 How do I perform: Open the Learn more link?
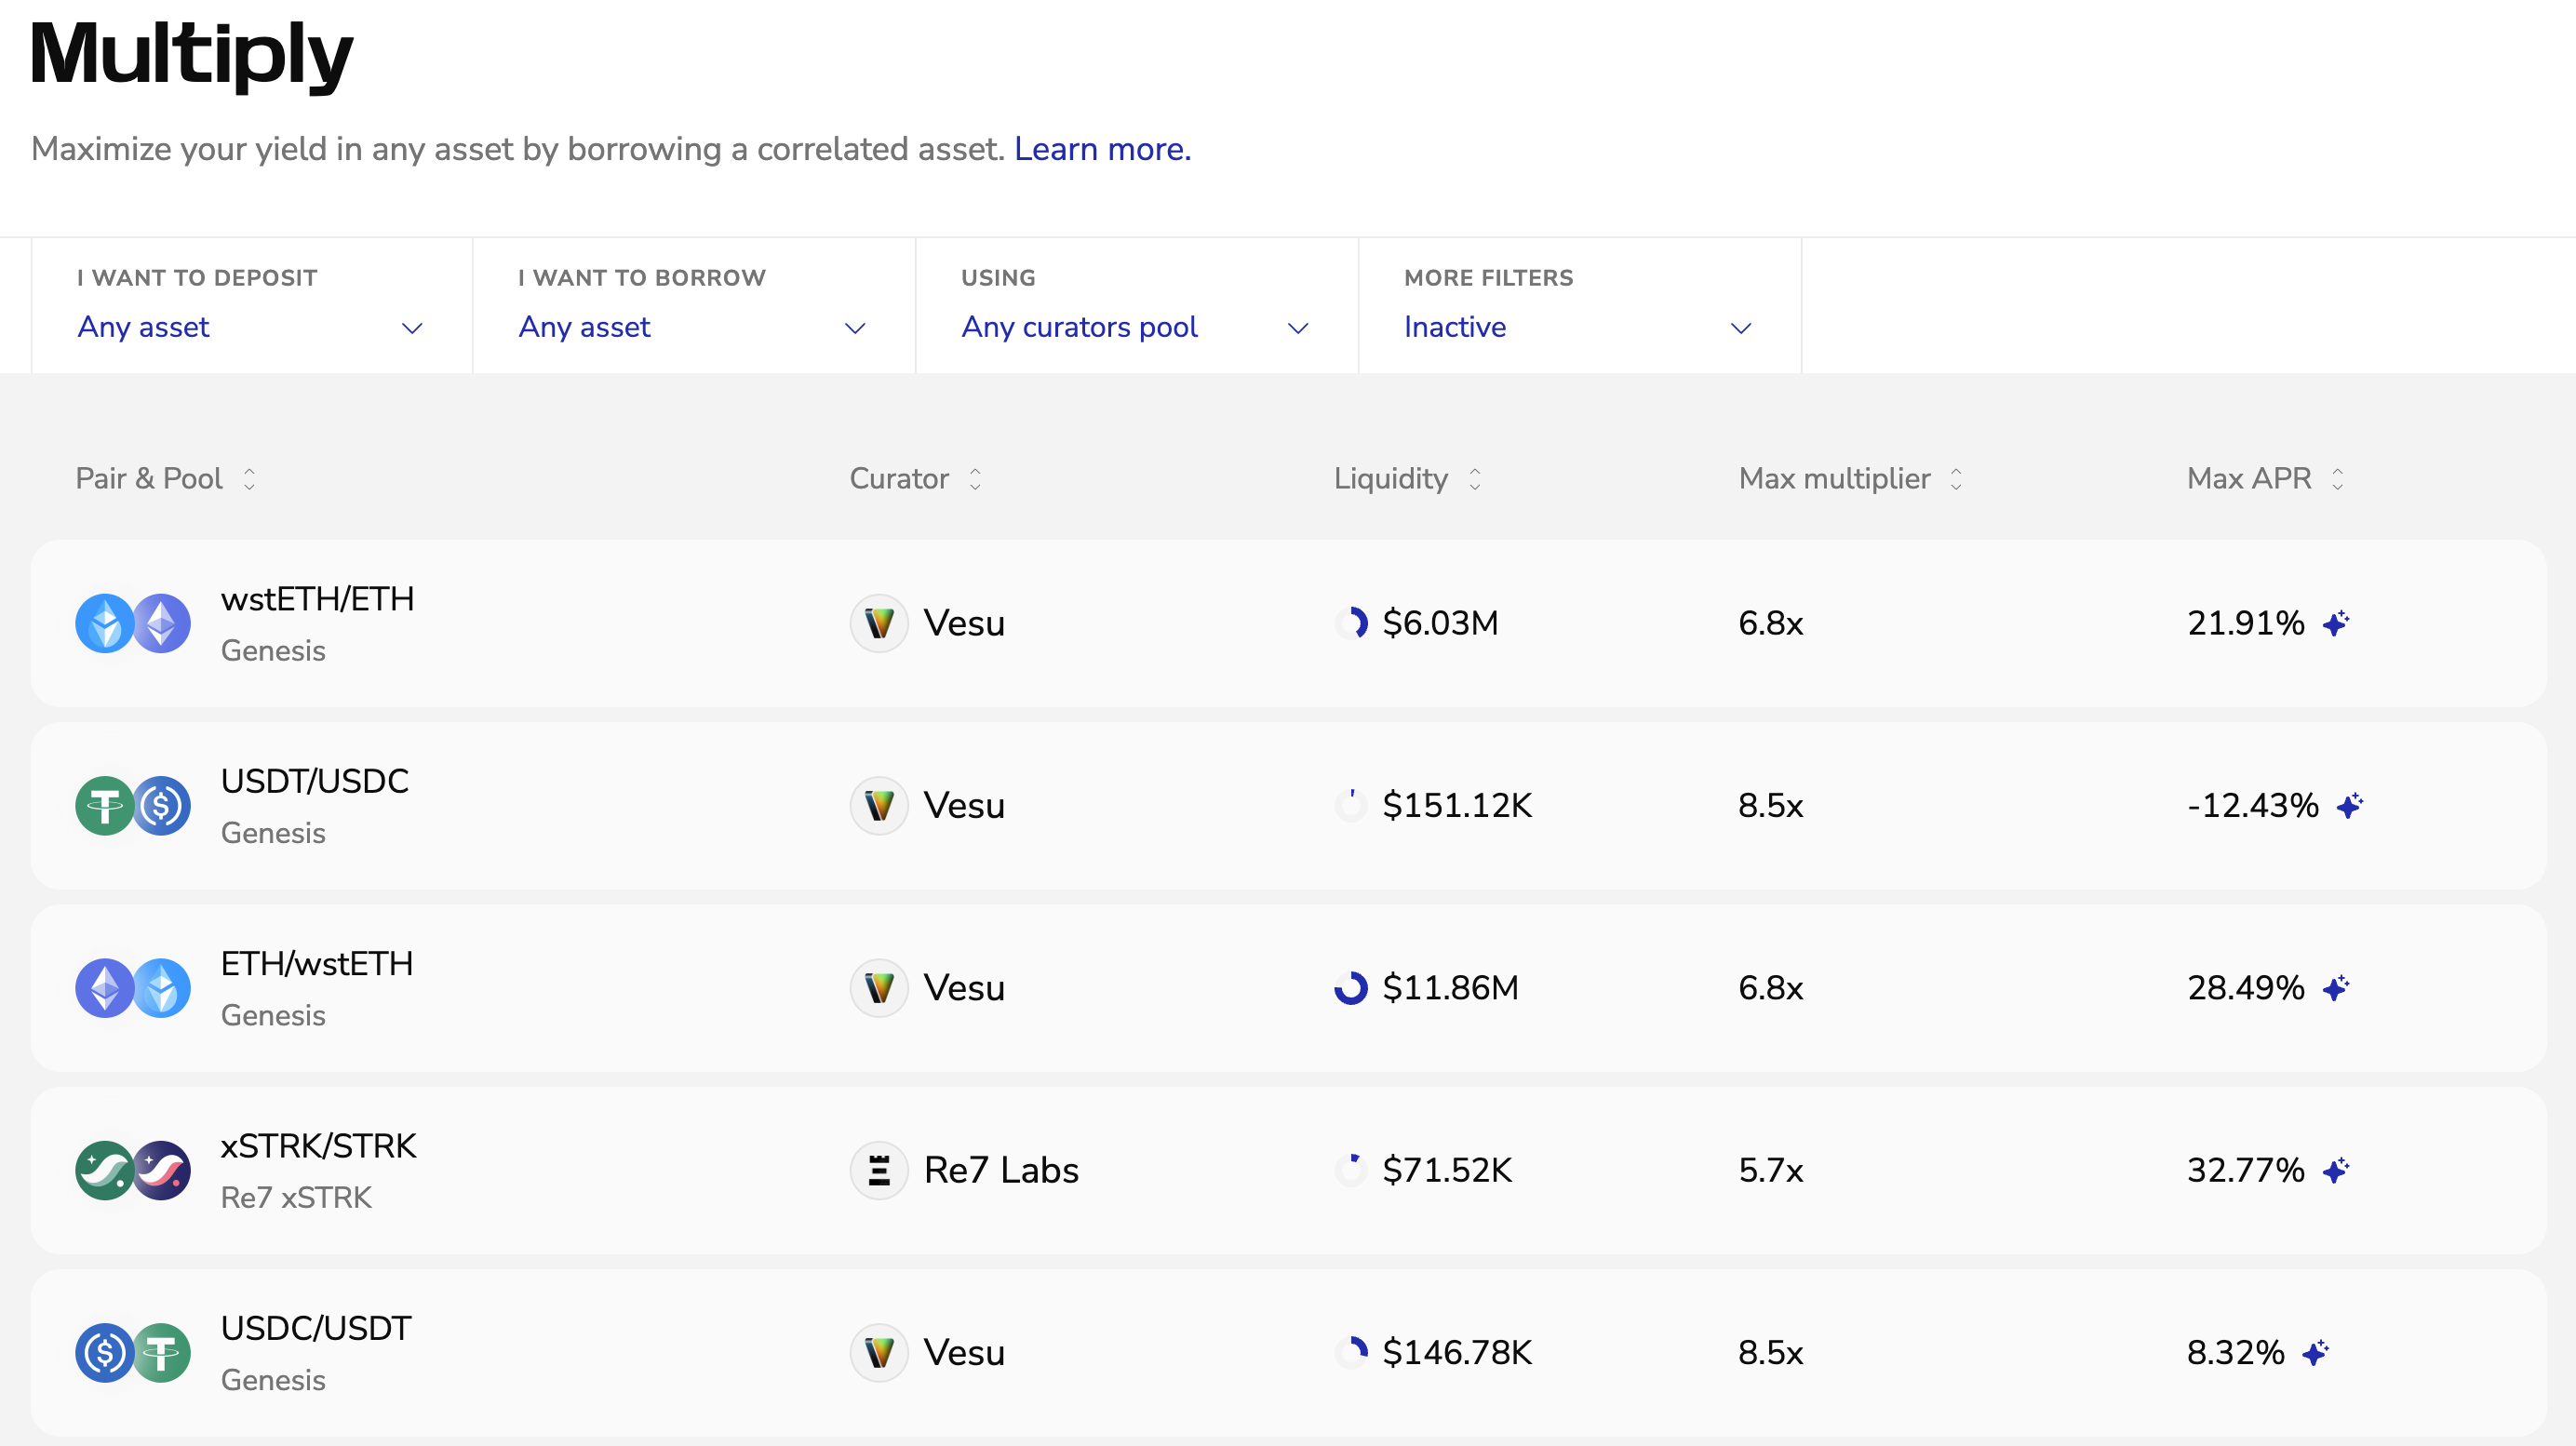1102,149
